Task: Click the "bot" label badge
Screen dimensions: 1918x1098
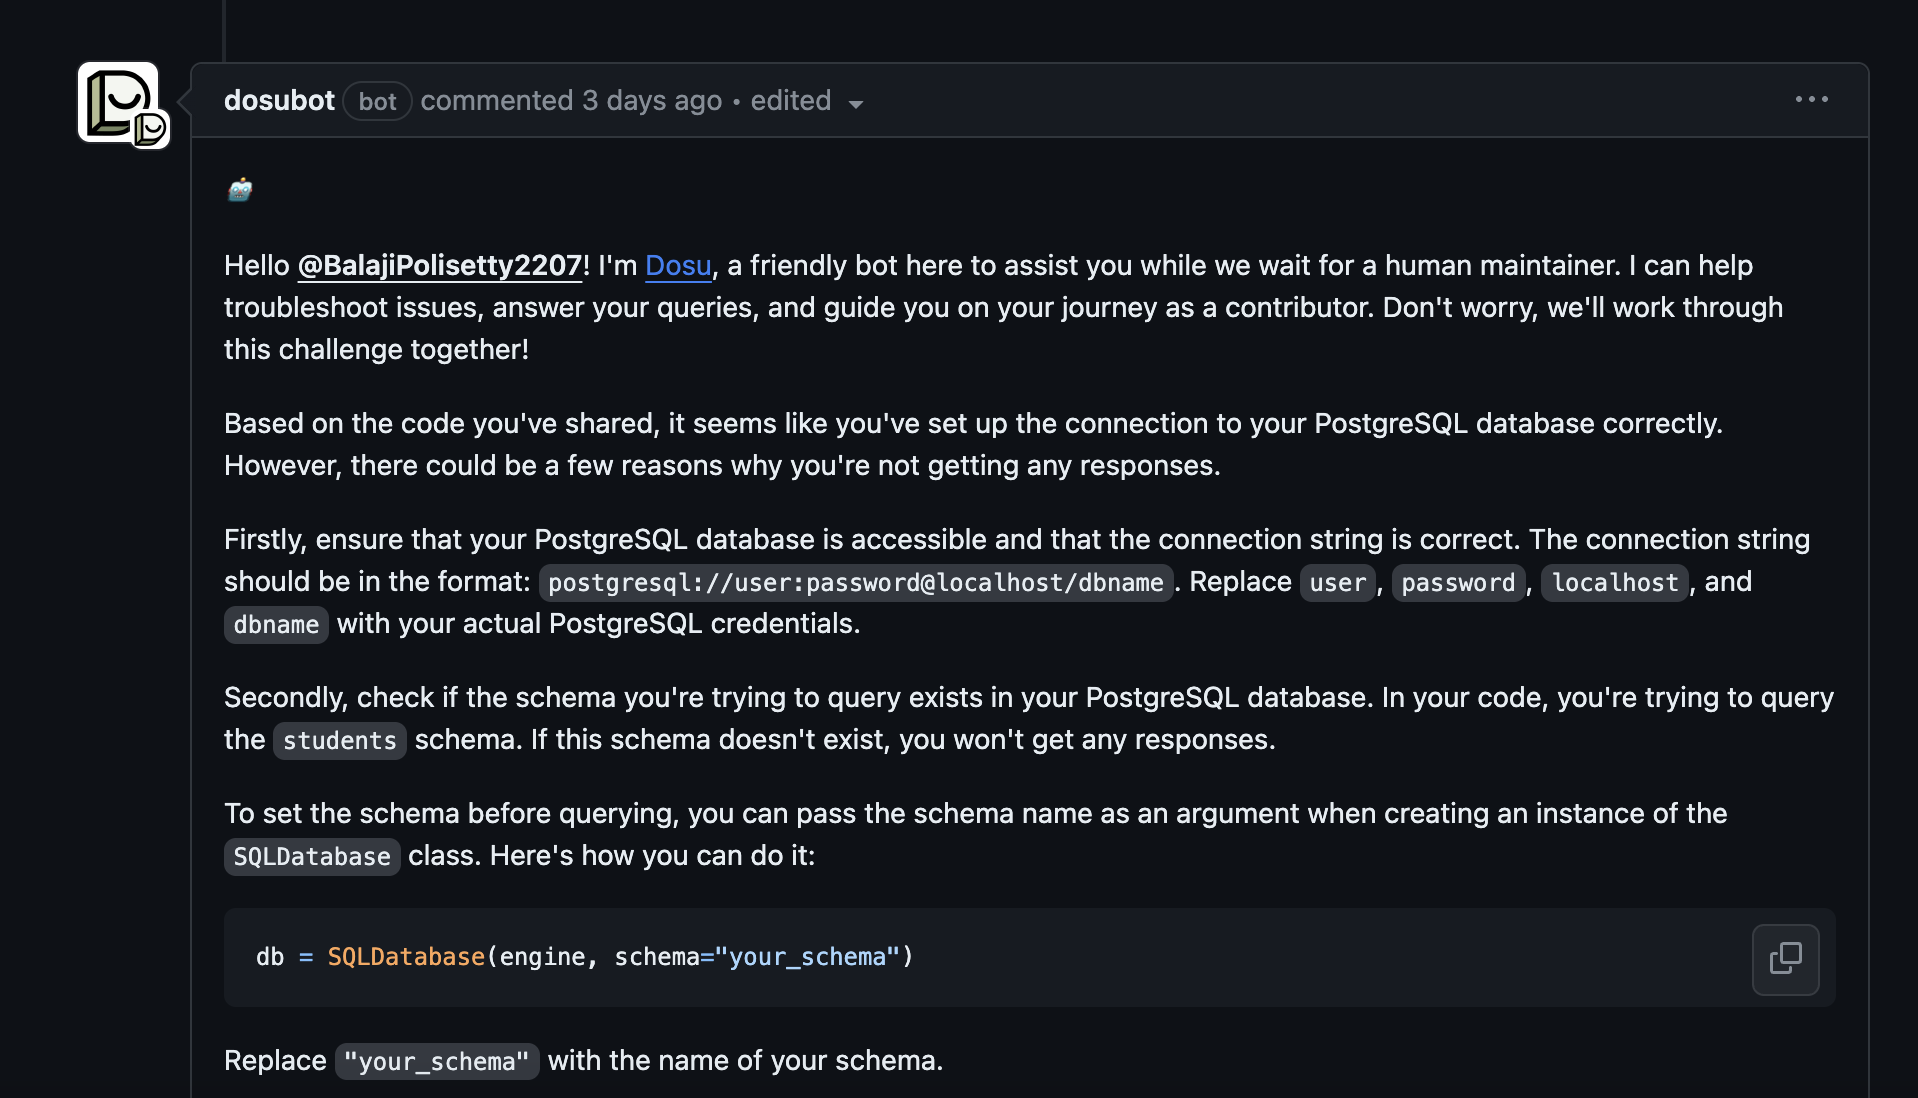Action: 377,102
